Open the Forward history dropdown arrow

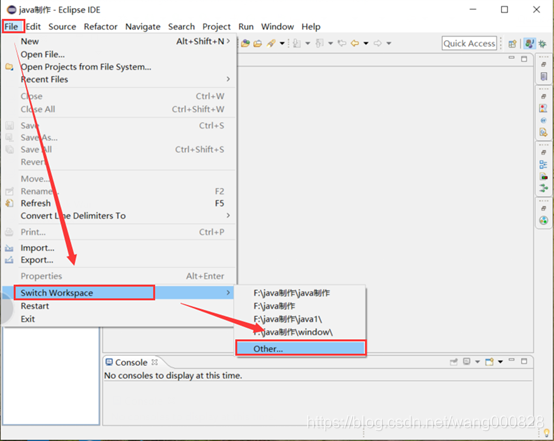tap(389, 43)
